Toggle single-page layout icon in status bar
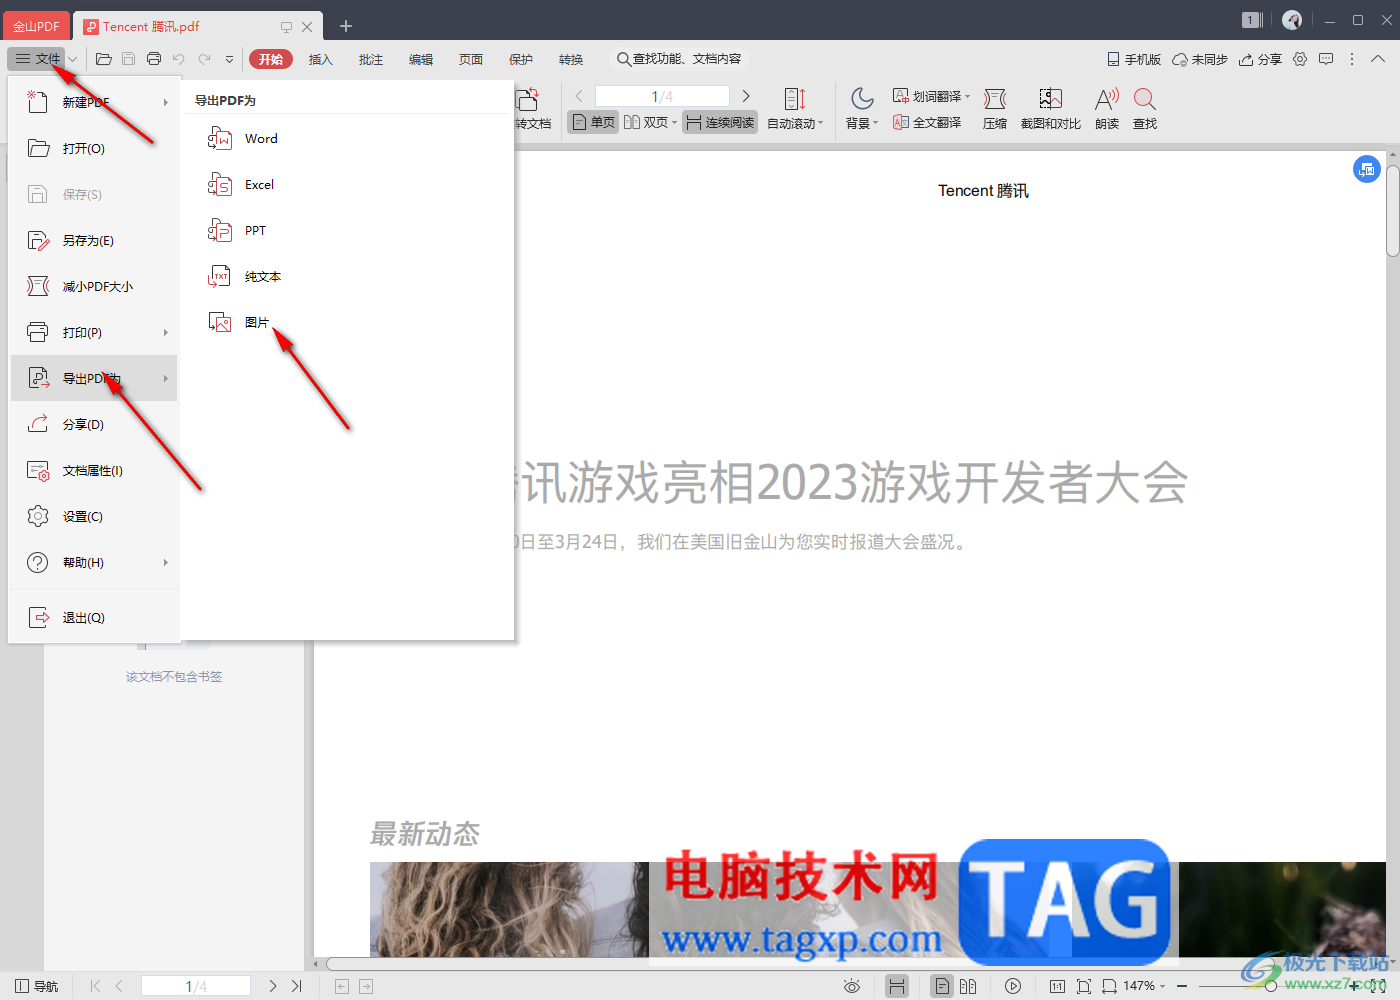1400x1000 pixels. 942,986
